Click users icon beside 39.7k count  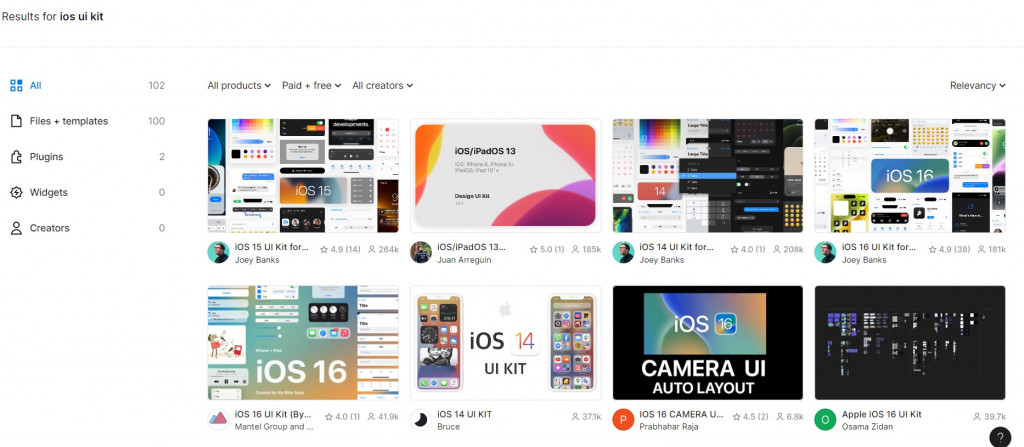pos(977,416)
